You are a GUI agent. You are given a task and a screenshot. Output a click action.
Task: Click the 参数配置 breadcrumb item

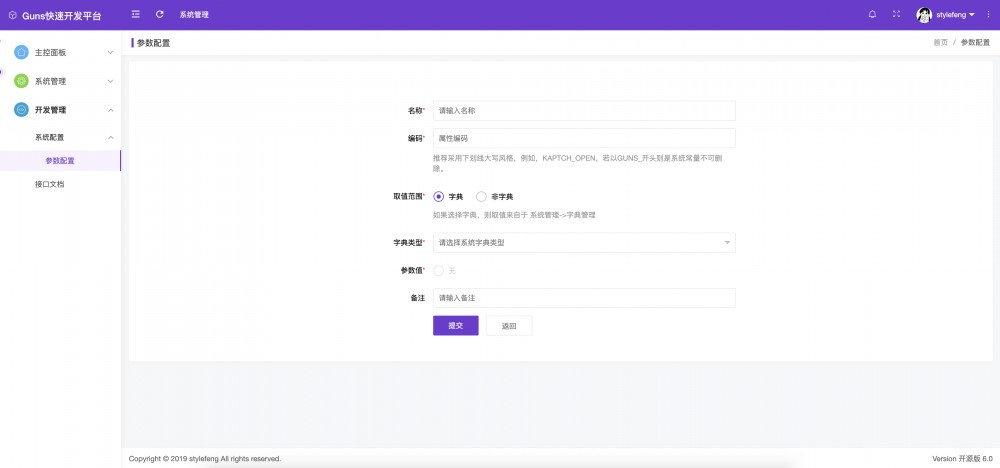click(975, 43)
